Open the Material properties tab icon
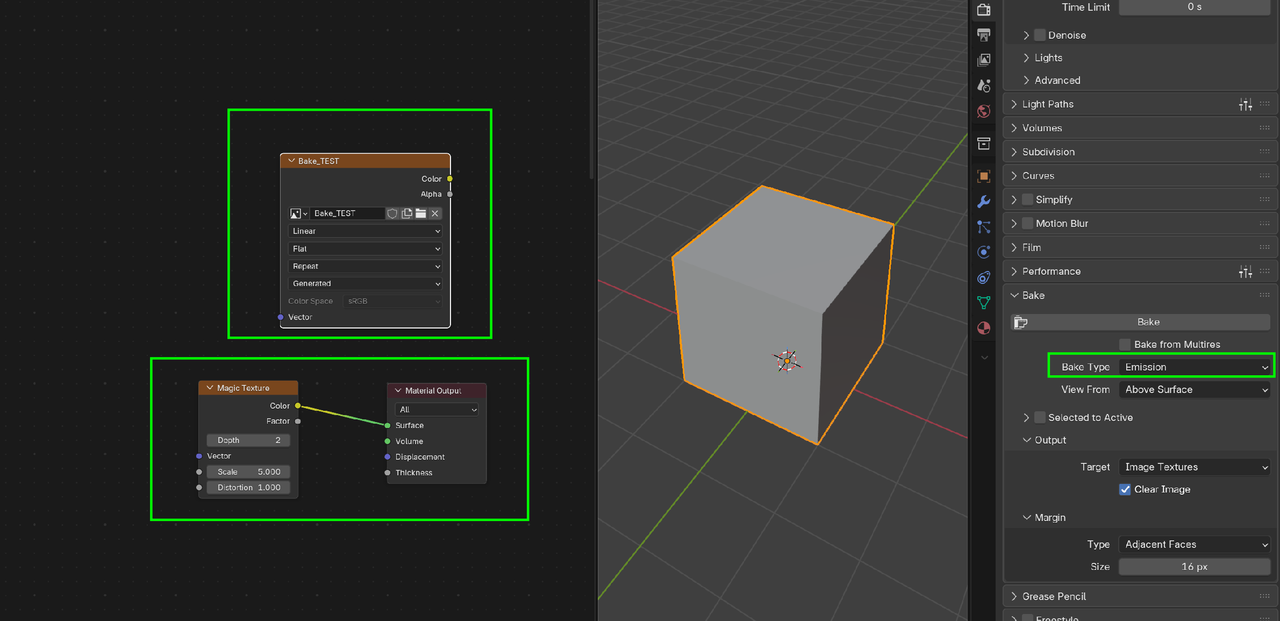This screenshot has width=1280, height=621. 984,328
